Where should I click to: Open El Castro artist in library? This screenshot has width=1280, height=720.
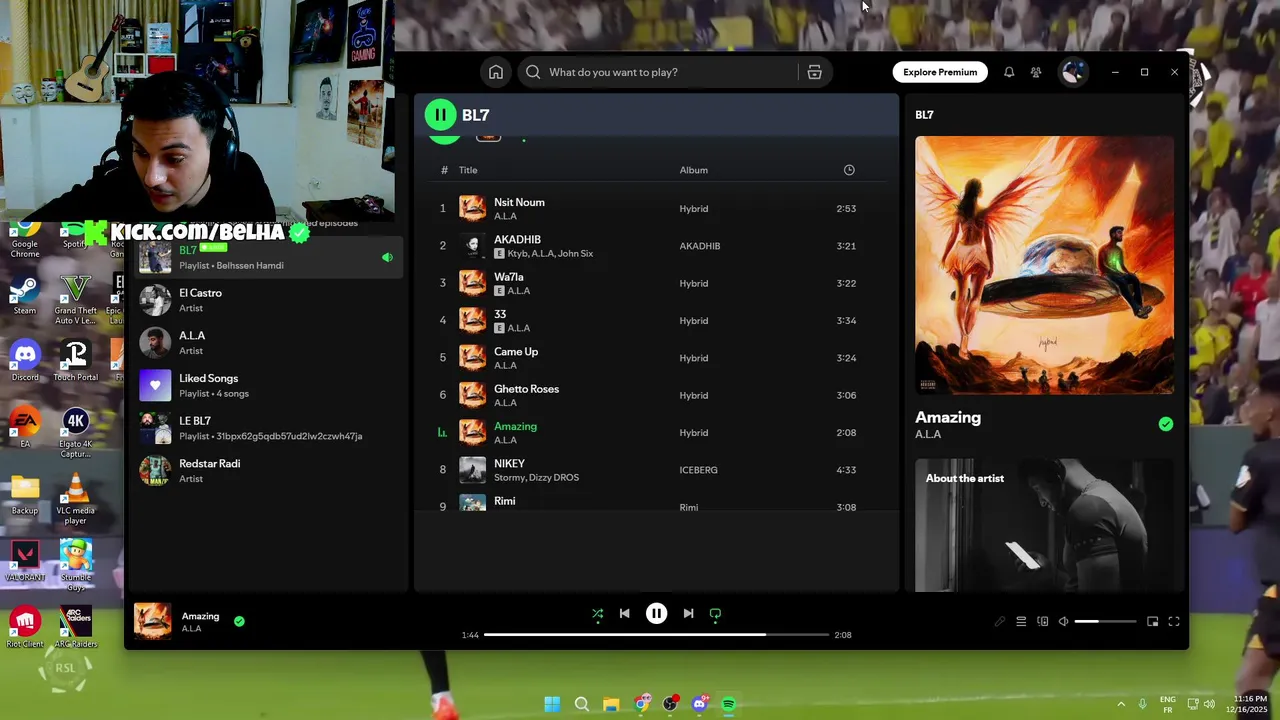click(x=268, y=300)
